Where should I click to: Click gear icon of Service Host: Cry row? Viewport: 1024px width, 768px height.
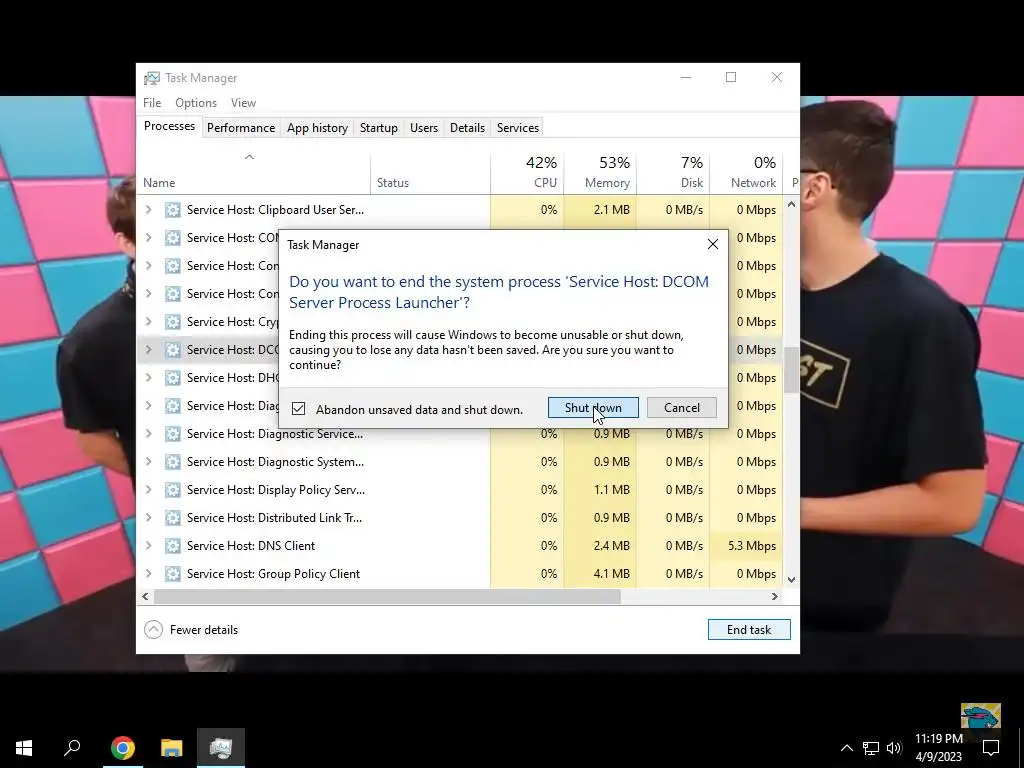pos(172,321)
